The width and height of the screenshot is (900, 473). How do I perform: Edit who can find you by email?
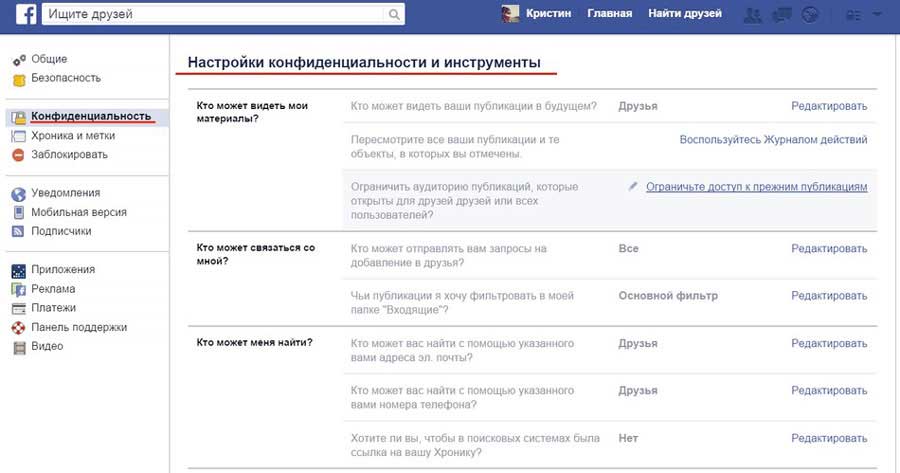[829, 343]
